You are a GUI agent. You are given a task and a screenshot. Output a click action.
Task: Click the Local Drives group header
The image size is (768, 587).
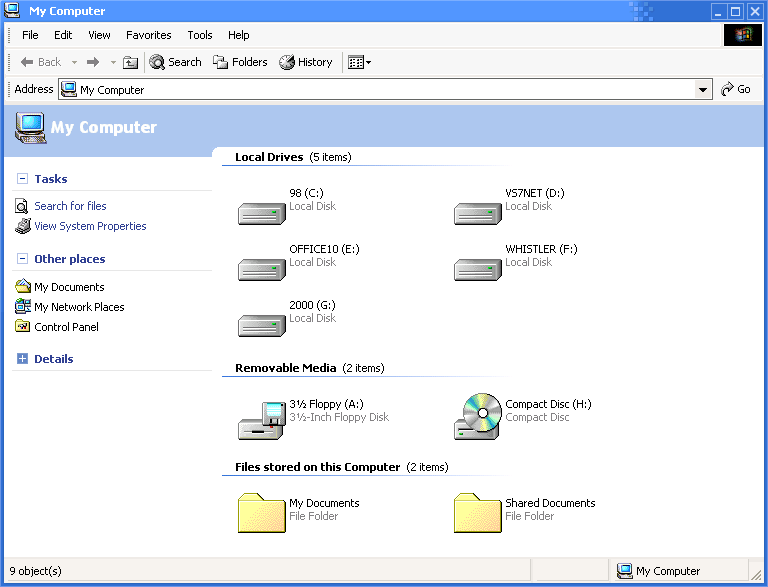[293, 157]
